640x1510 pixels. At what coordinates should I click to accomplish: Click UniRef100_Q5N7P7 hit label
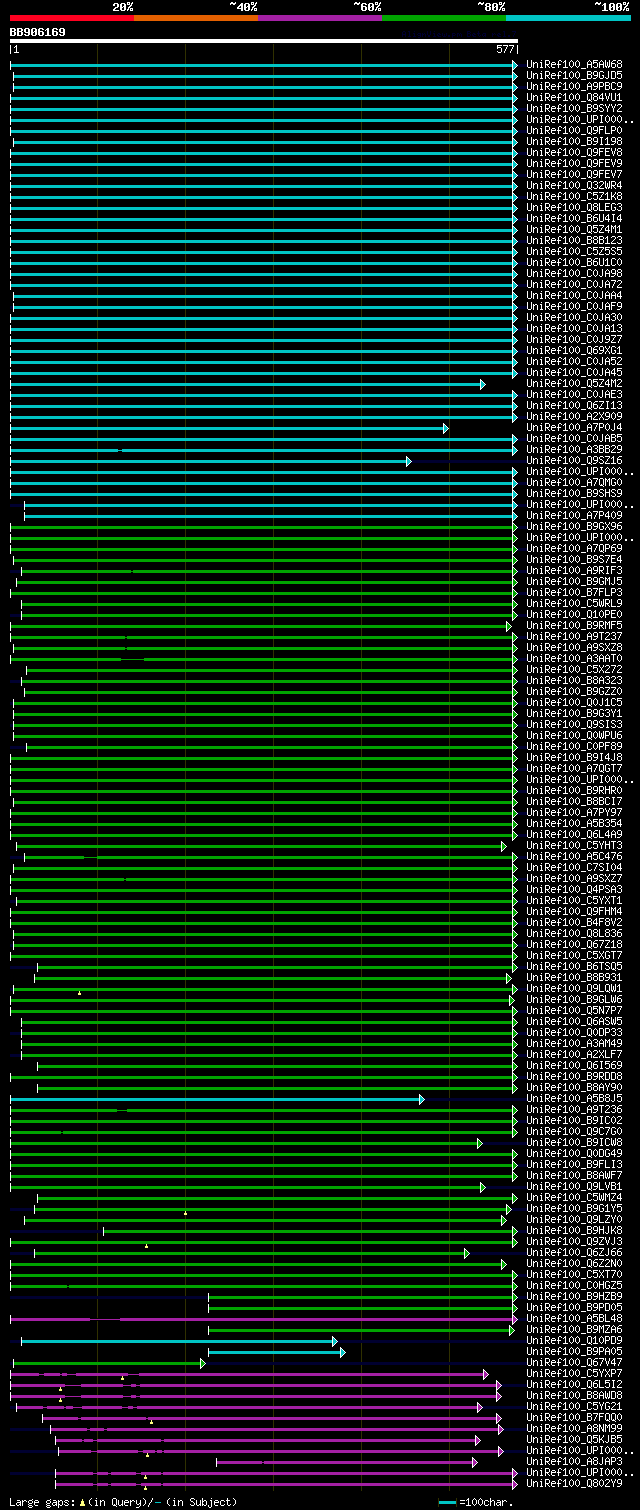click(x=574, y=1010)
